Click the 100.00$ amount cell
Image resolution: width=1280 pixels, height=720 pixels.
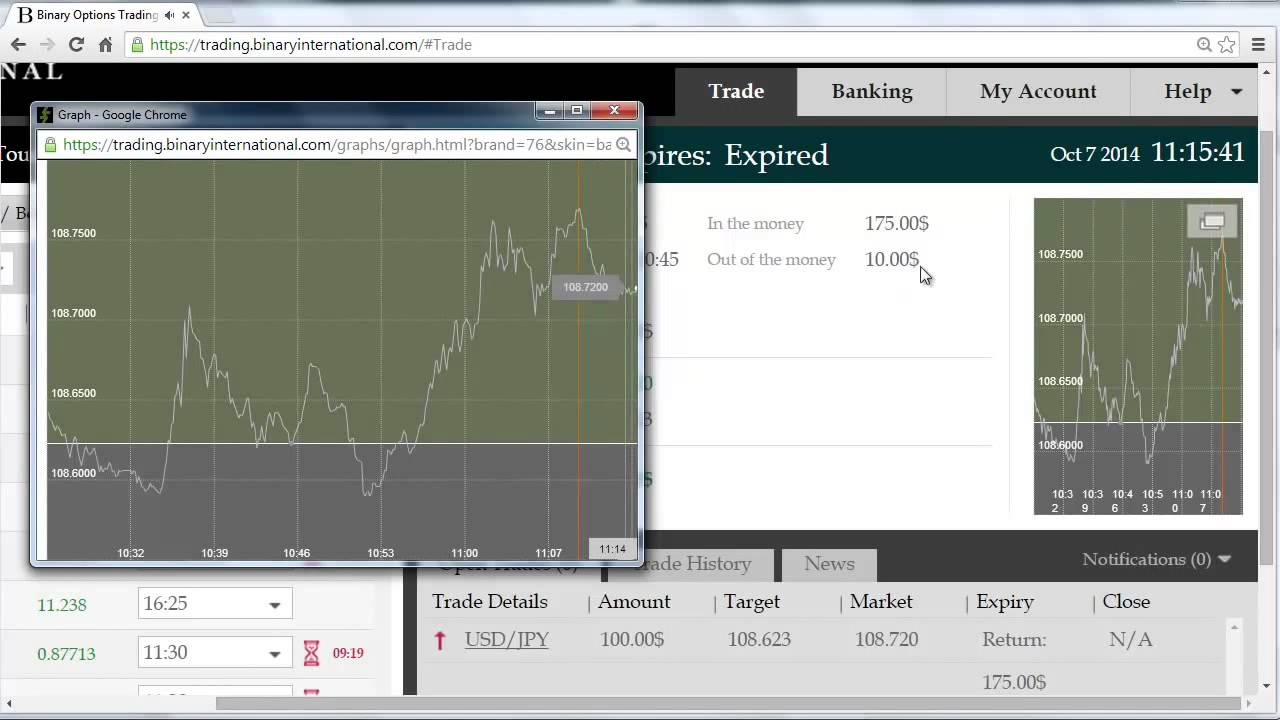pos(632,640)
